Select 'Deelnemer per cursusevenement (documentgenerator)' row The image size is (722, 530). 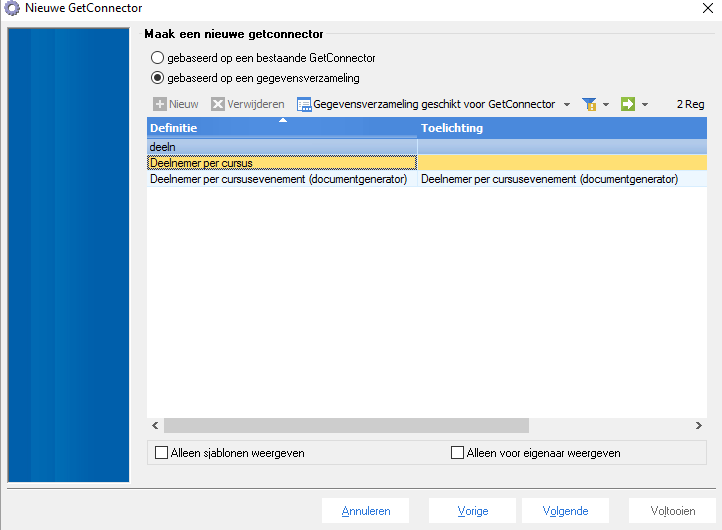[x=278, y=179]
